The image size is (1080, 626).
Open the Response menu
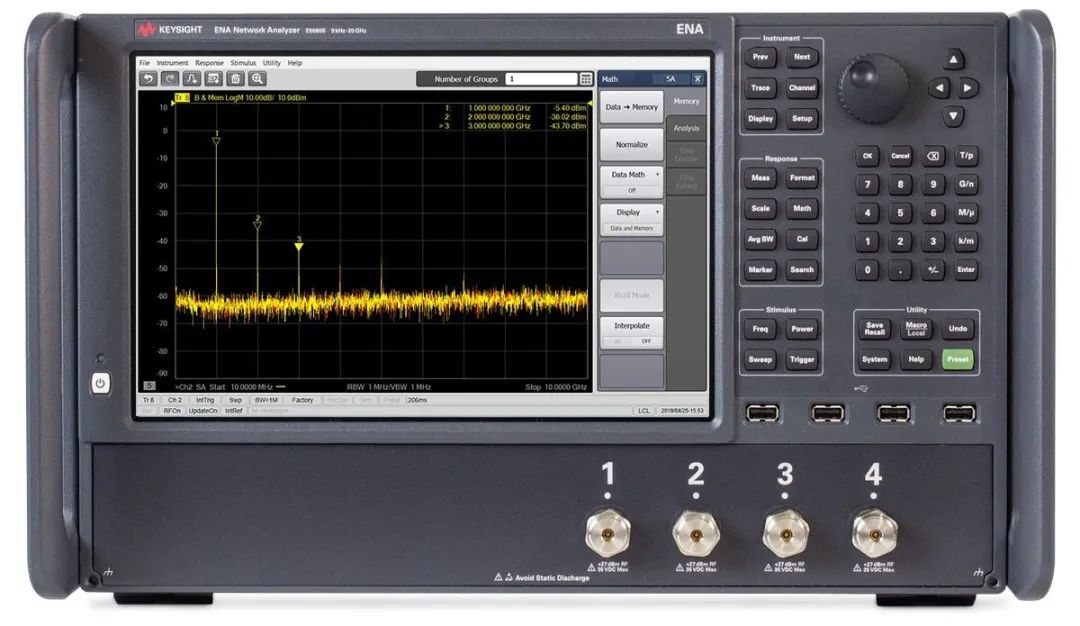pos(209,63)
